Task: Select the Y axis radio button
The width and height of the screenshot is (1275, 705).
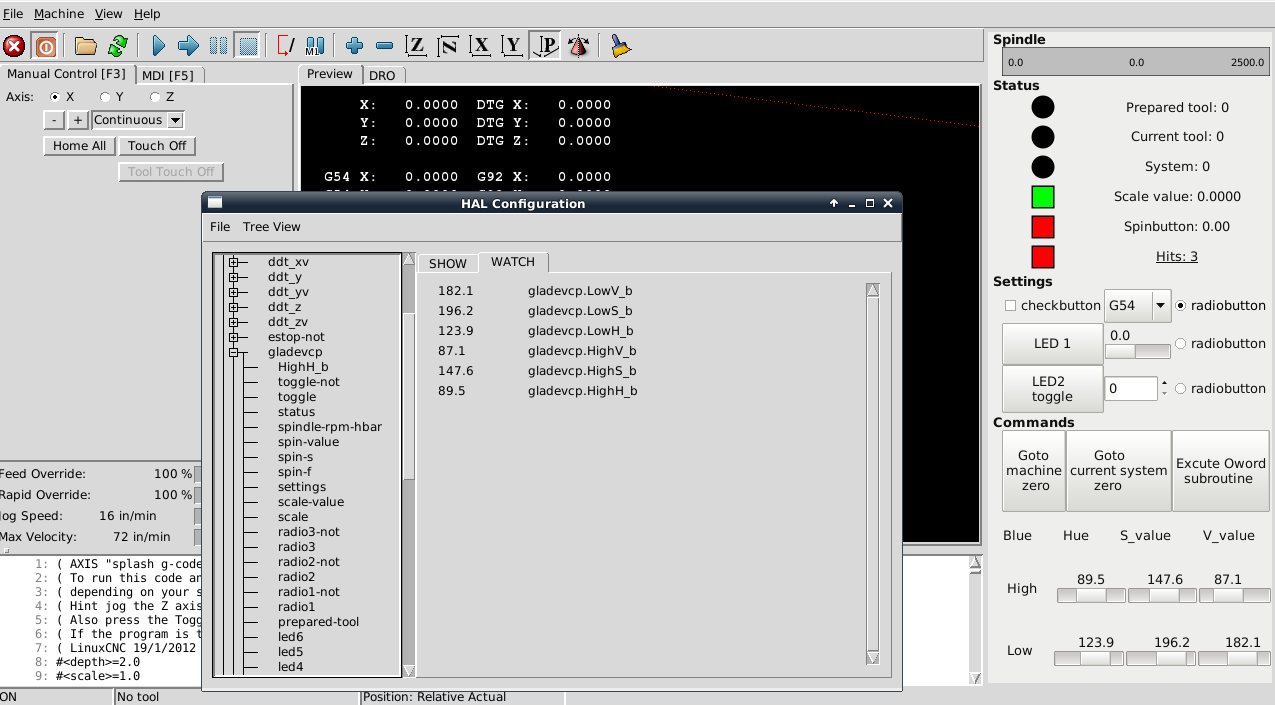Action: 105,97
